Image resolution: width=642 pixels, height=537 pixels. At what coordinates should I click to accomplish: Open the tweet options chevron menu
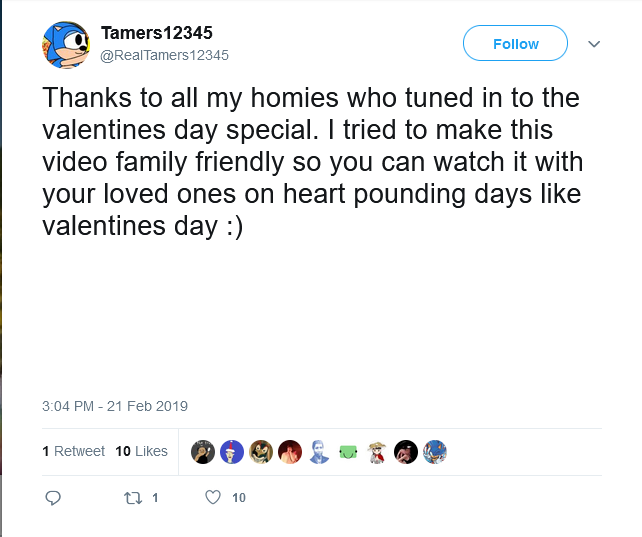[594, 44]
